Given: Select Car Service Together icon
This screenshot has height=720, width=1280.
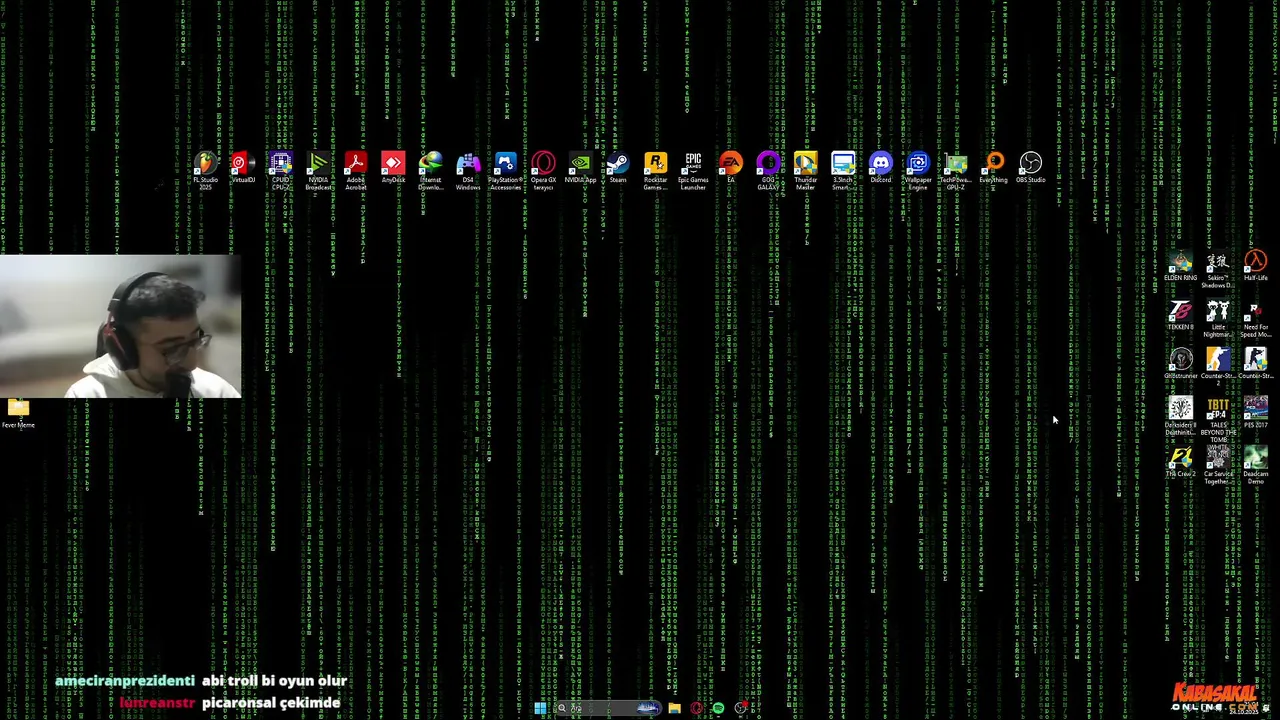Looking at the screenshot, I should pos(1218,466).
